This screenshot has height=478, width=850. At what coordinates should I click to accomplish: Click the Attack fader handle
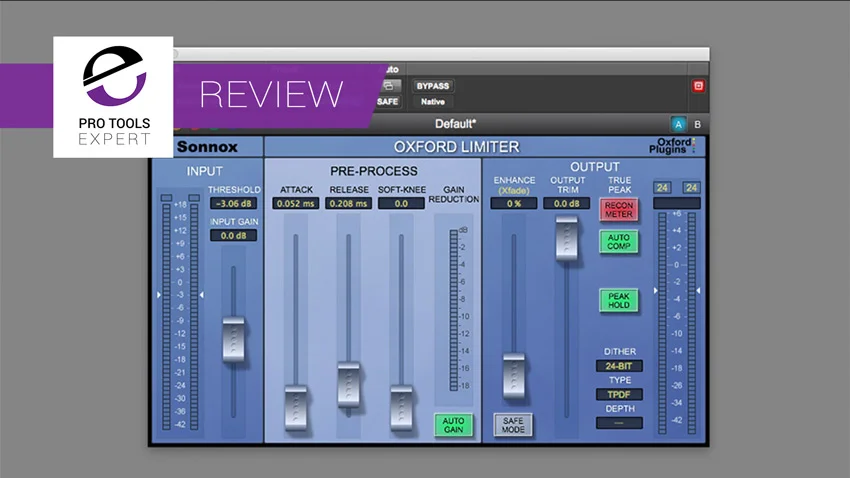296,407
